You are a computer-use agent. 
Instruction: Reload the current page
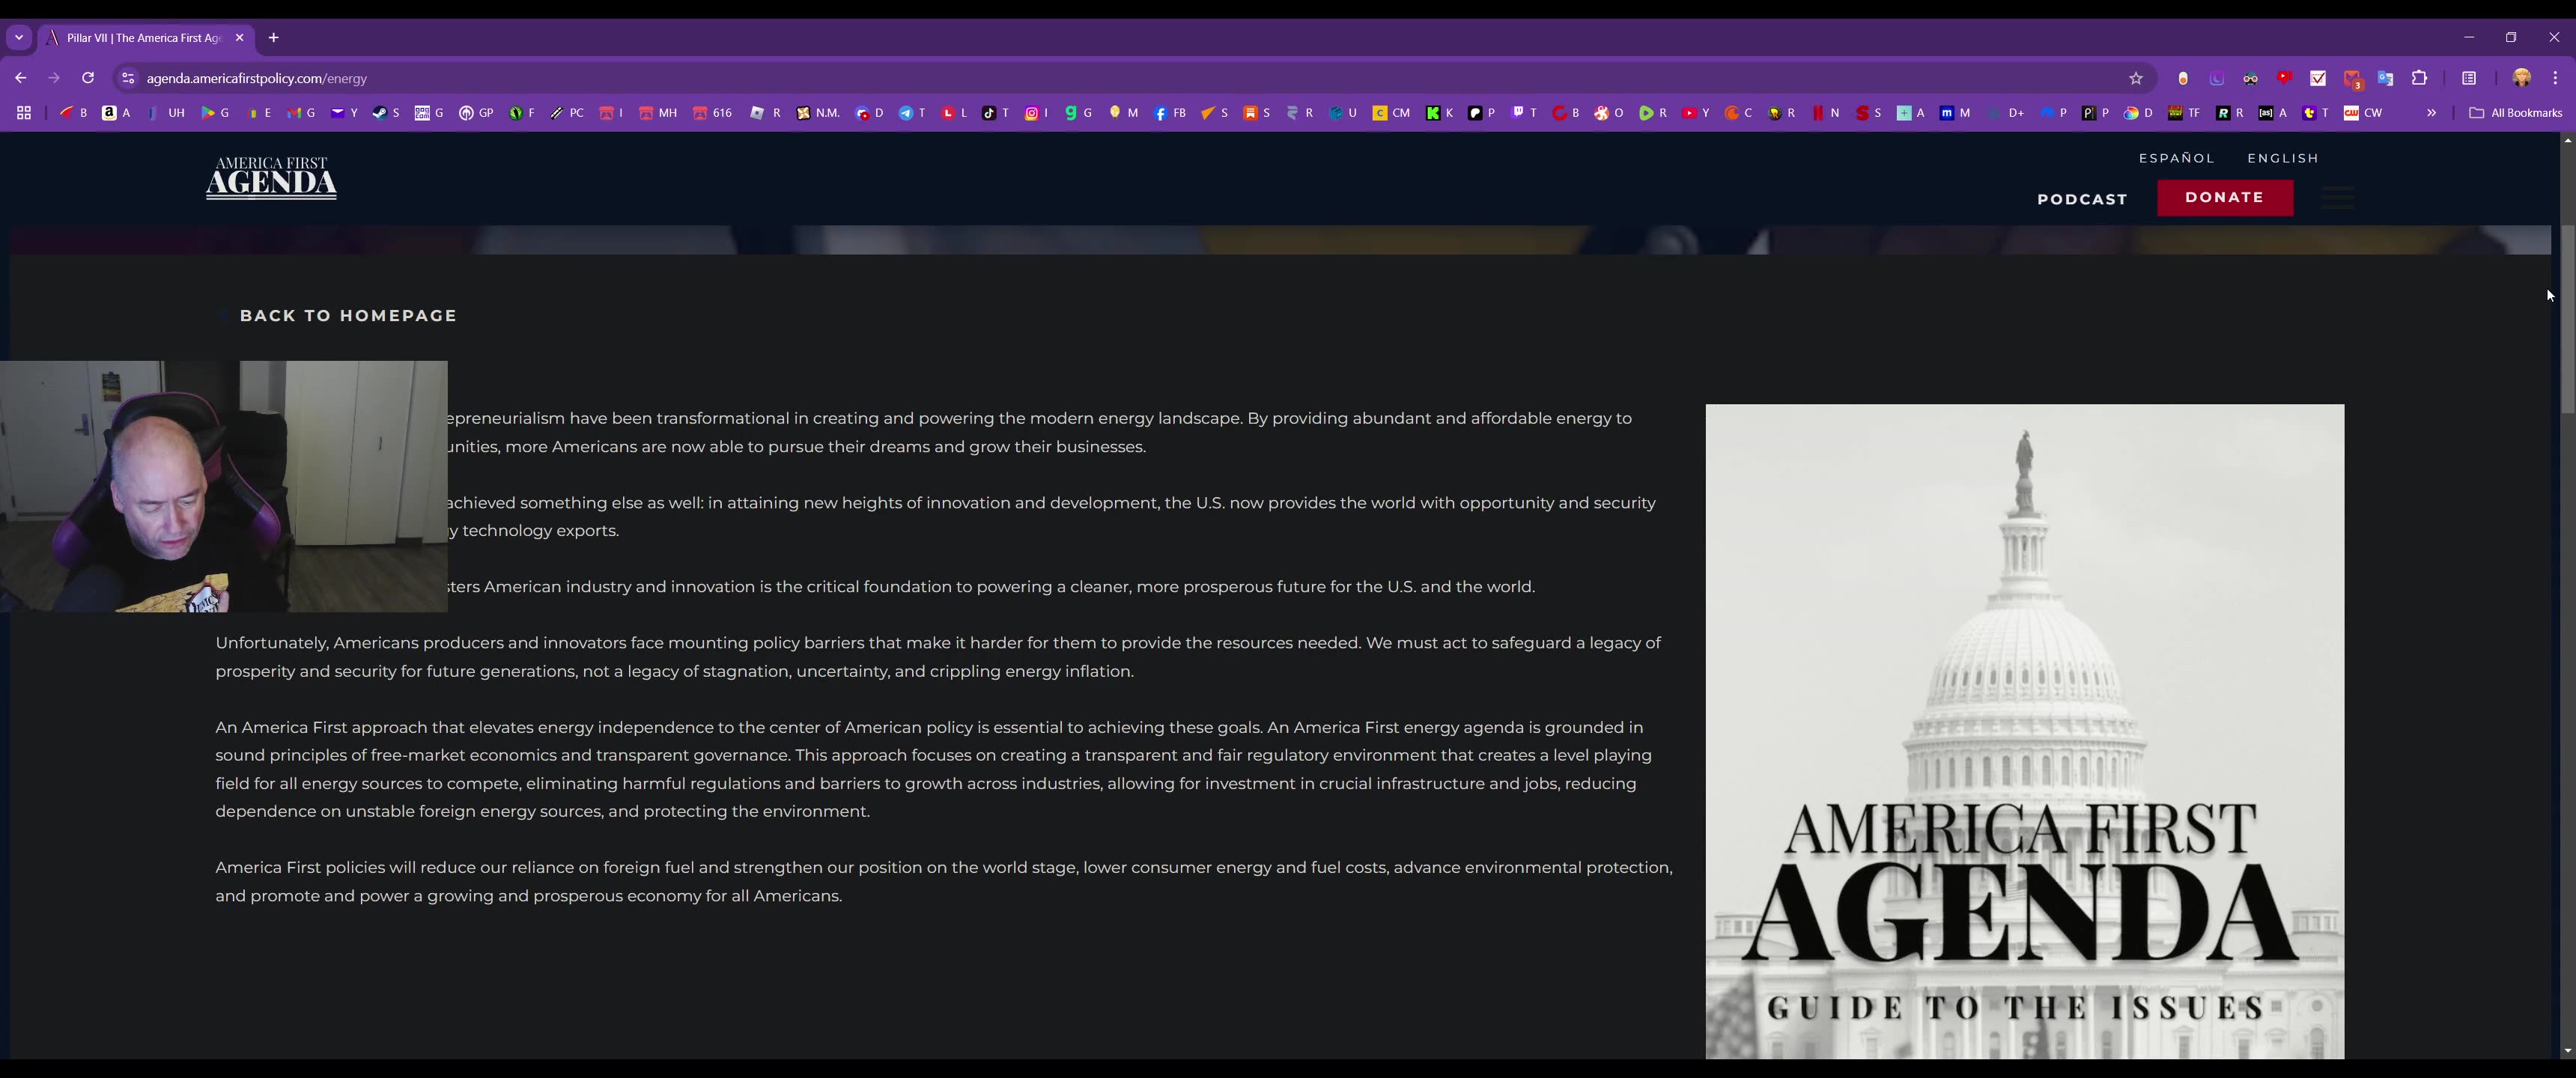[88, 78]
